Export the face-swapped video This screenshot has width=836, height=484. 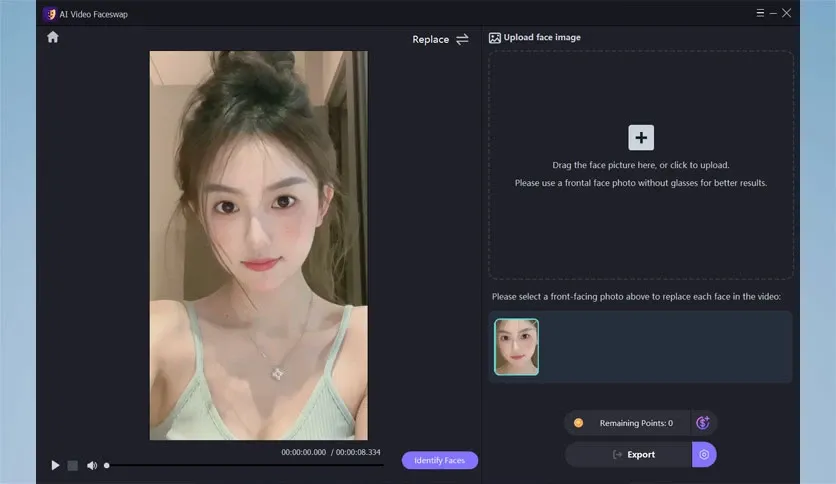pos(629,455)
